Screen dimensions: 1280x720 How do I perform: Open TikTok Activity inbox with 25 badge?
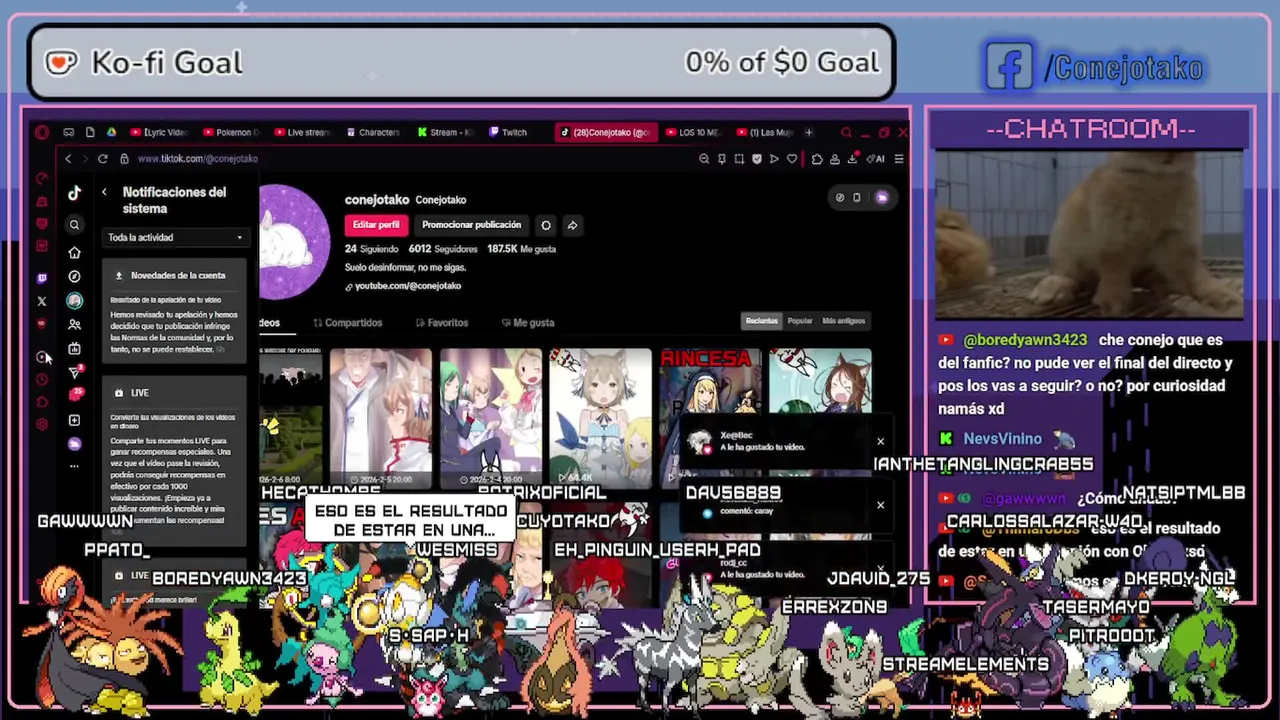point(74,396)
